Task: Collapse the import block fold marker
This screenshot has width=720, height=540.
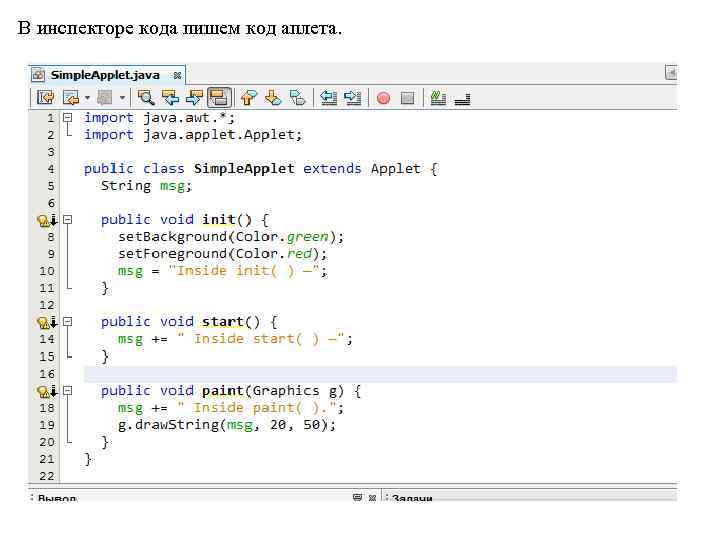Action: [x=67, y=117]
